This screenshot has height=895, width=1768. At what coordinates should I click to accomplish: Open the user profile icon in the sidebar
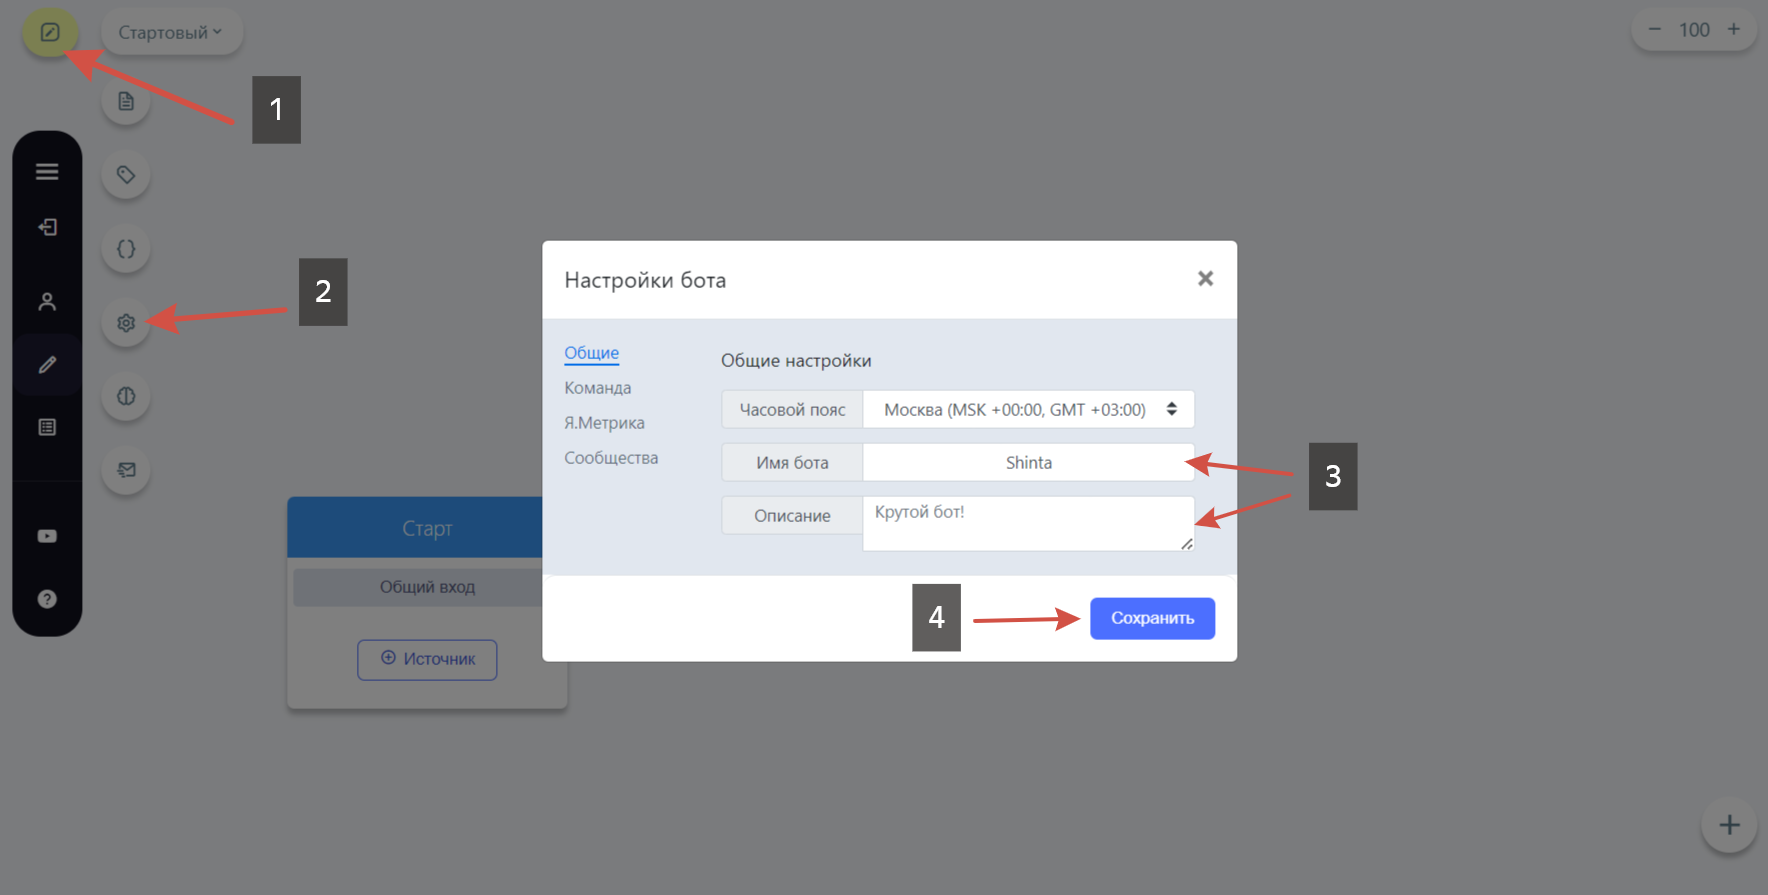click(x=47, y=302)
